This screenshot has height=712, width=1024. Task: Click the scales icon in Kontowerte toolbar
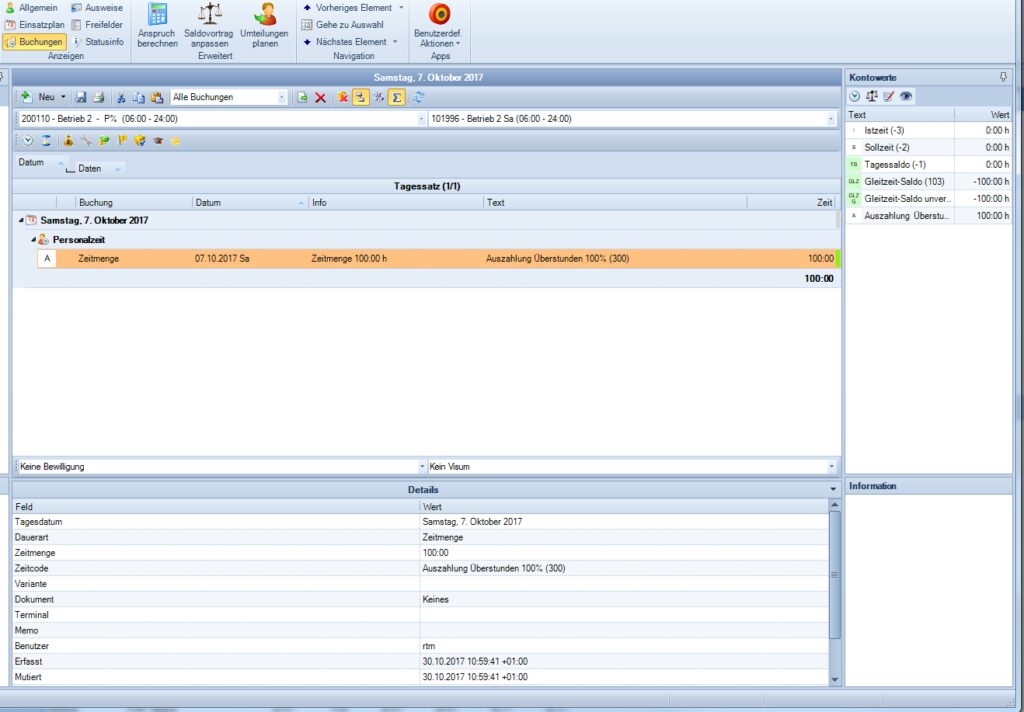coord(872,97)
